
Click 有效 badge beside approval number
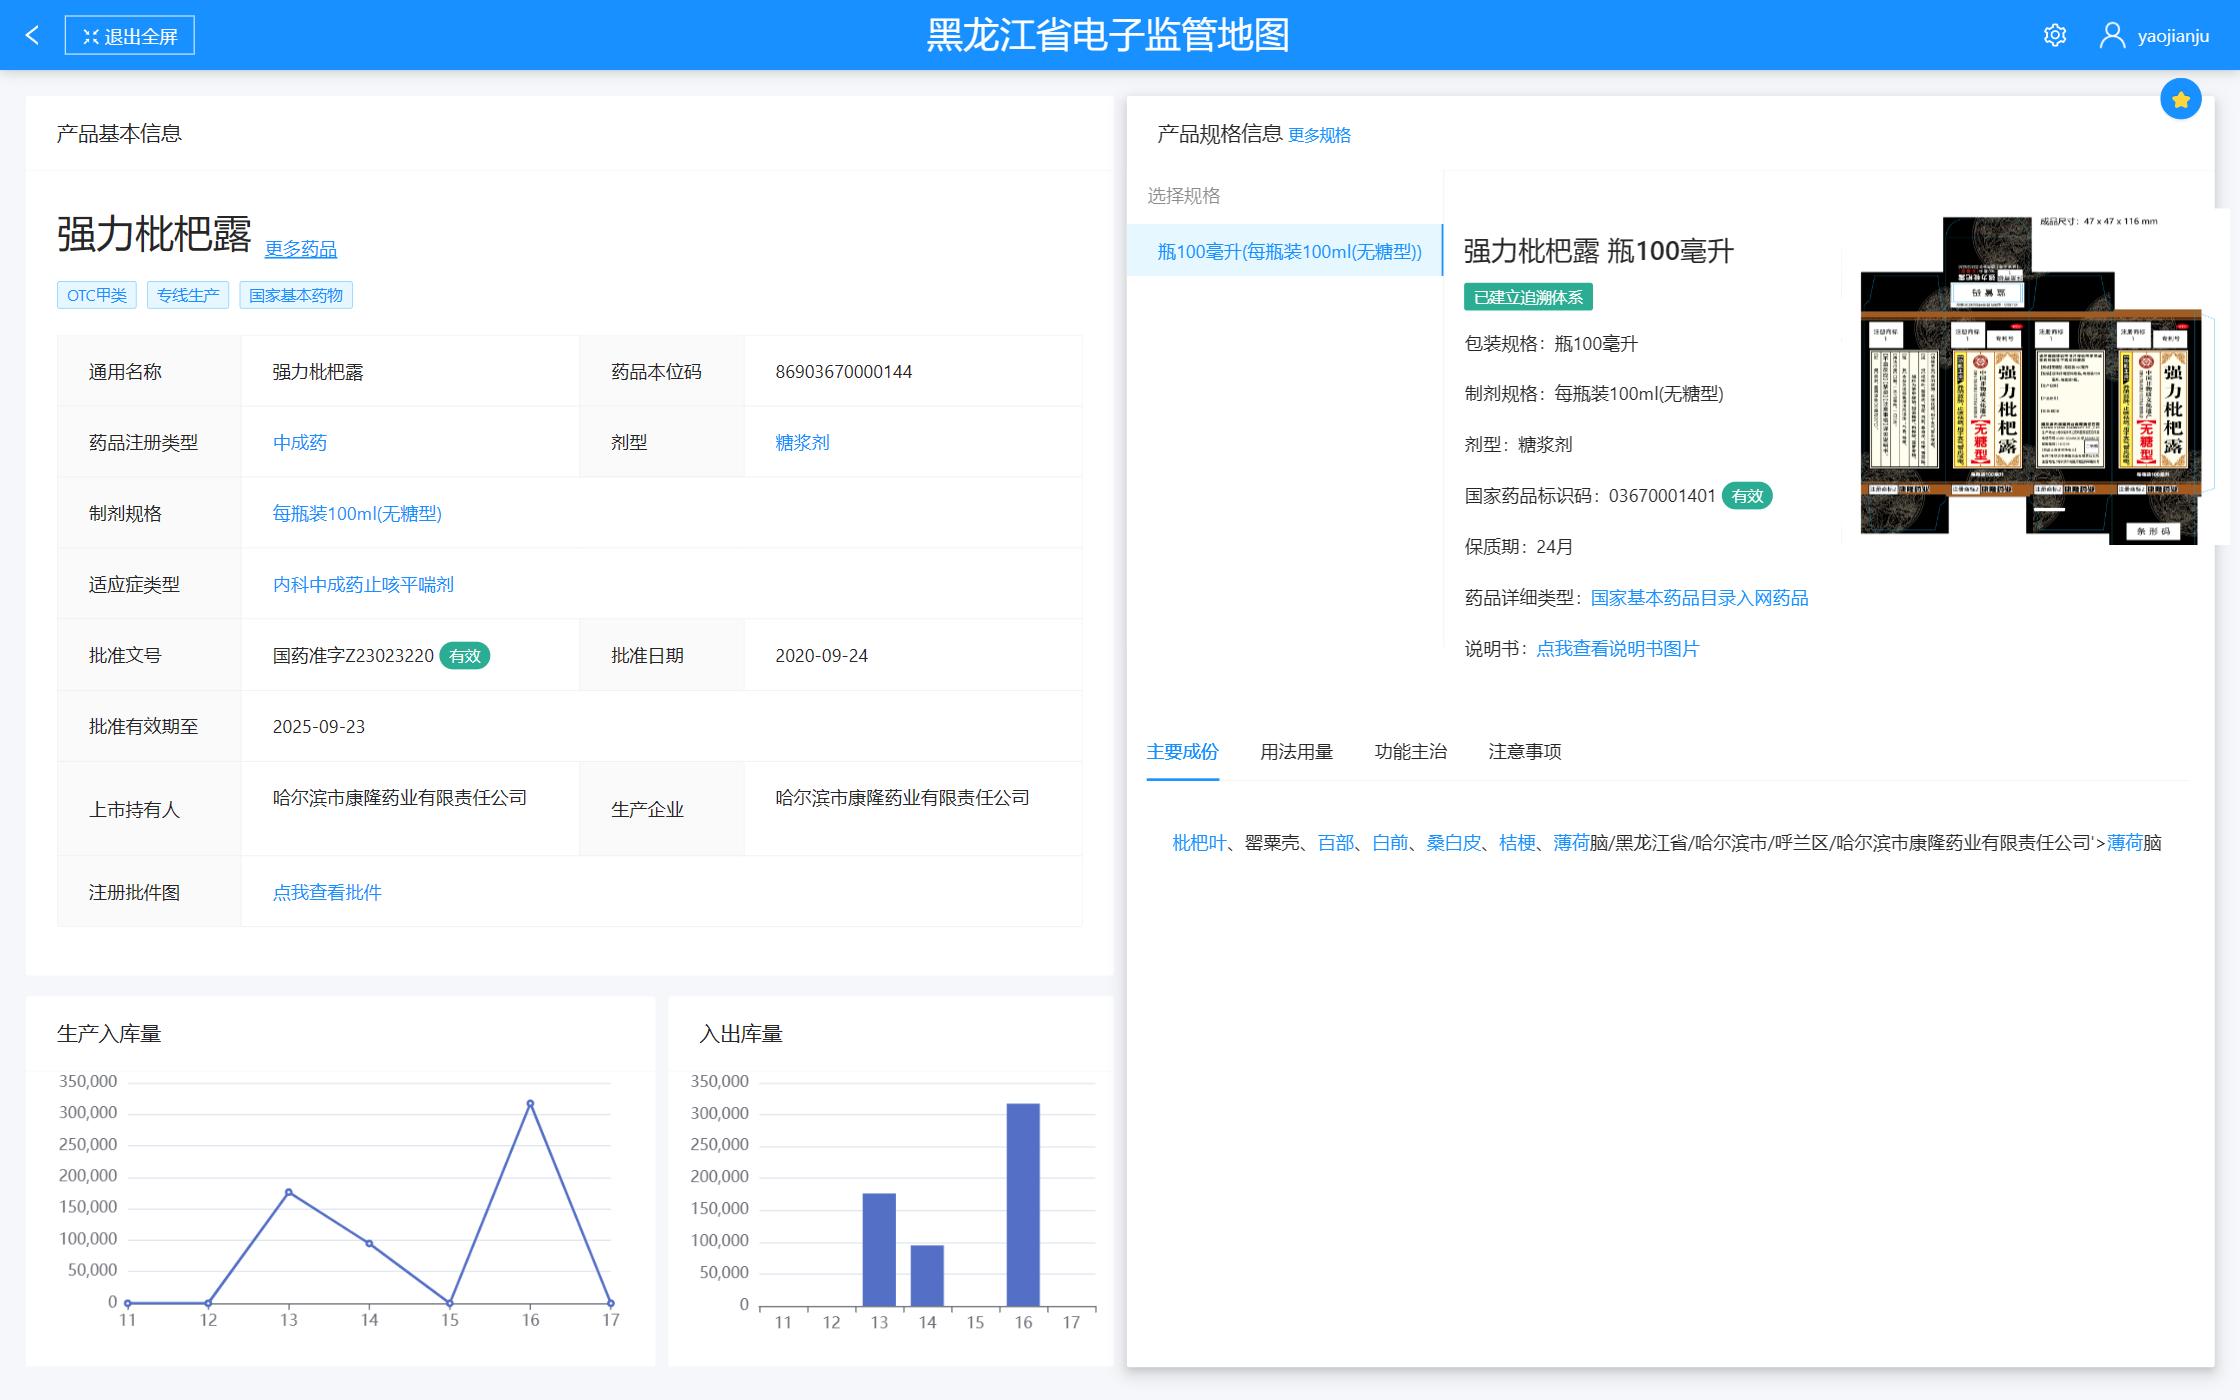pyautogui.click(x=465, y=656)
